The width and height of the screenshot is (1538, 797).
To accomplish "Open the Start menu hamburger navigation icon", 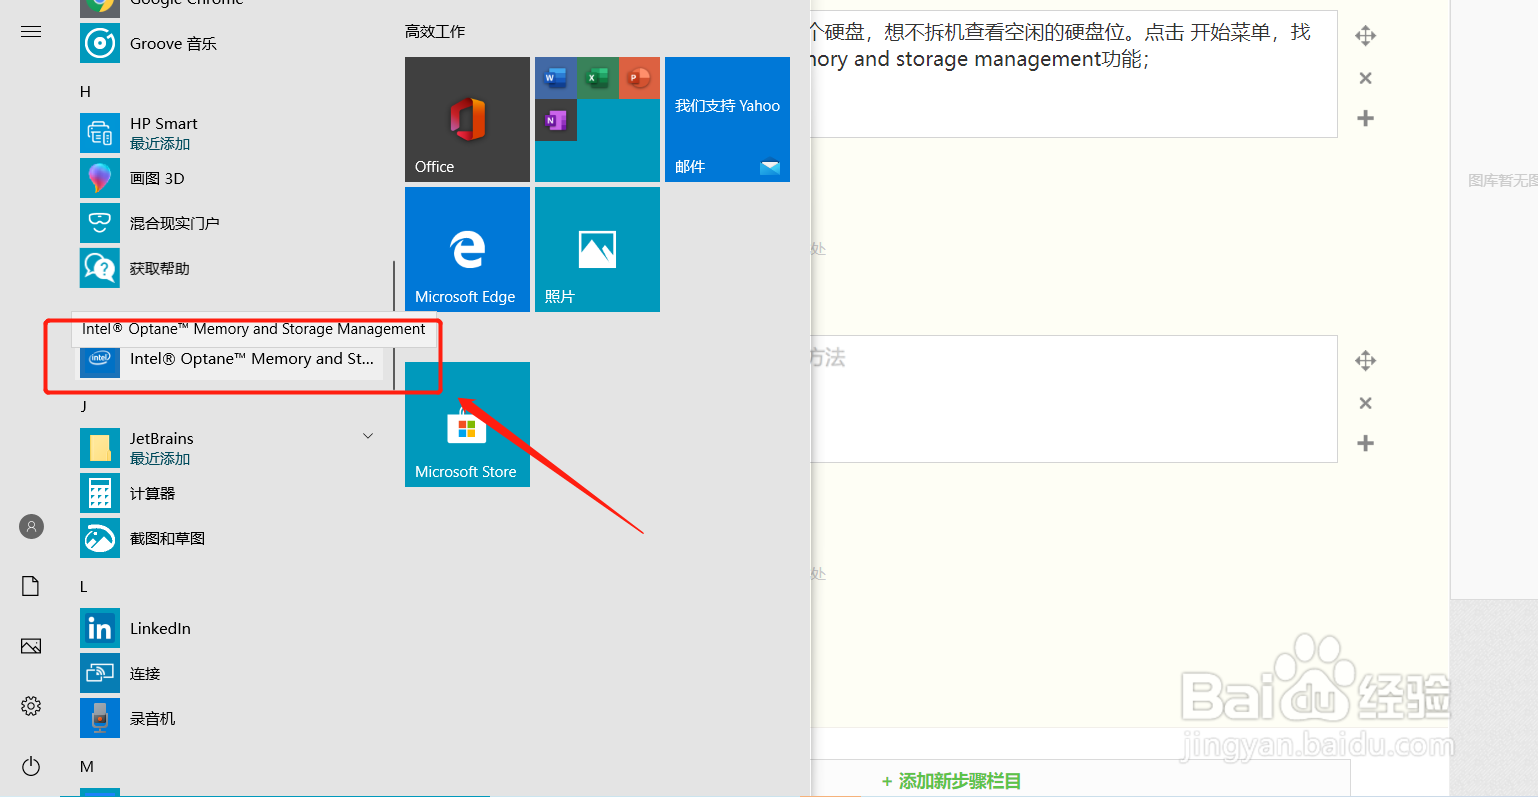I will coord(31,32).
